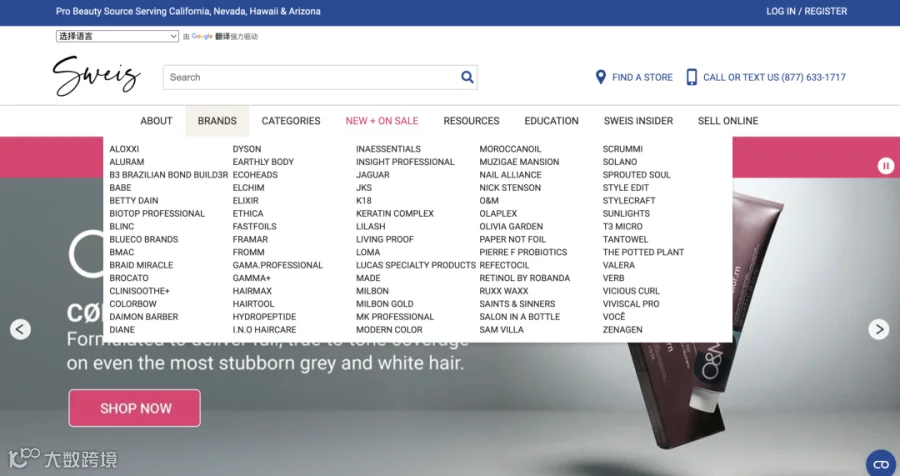
Task: Click CALL OR TEXT US phone link
Action: (774, 77)
